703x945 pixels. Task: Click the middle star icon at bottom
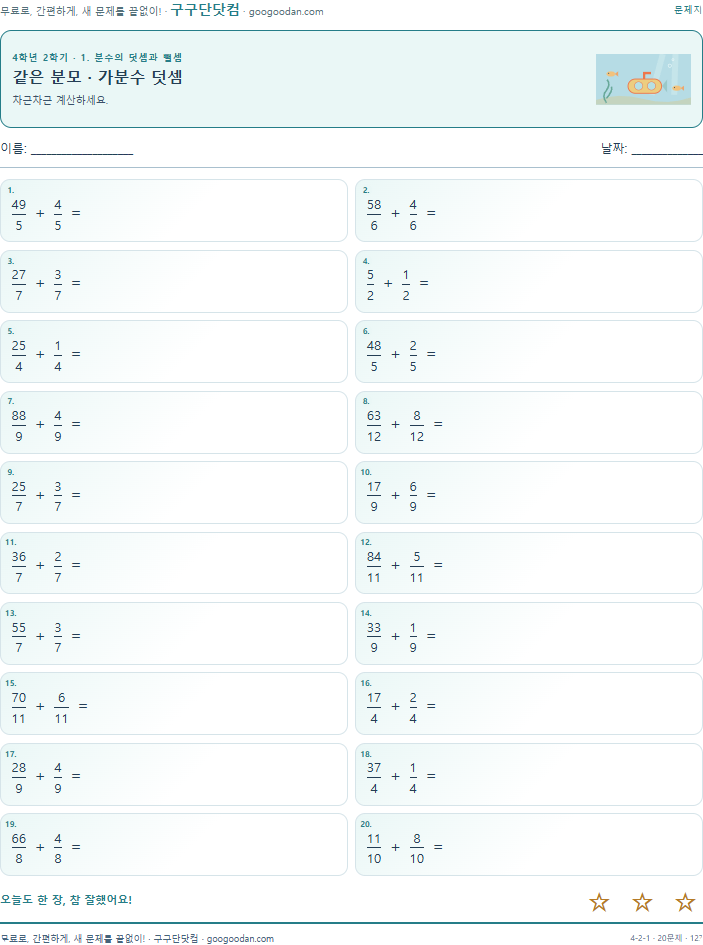pos(642,902)
